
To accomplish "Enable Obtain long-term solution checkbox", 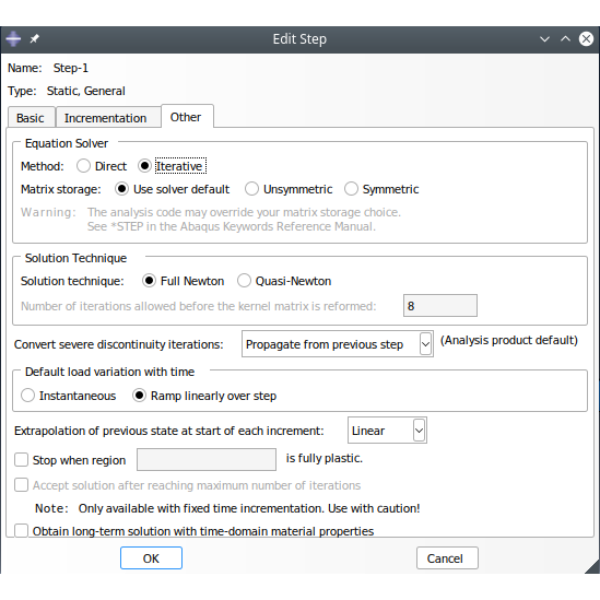I will click(21, 530).
